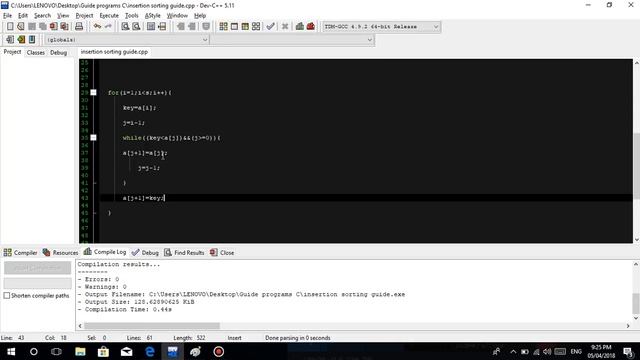Click the Save file toolbar icon
Image resolution: width=640 pixels, height=360 pixels.
(x=32, y=27)
